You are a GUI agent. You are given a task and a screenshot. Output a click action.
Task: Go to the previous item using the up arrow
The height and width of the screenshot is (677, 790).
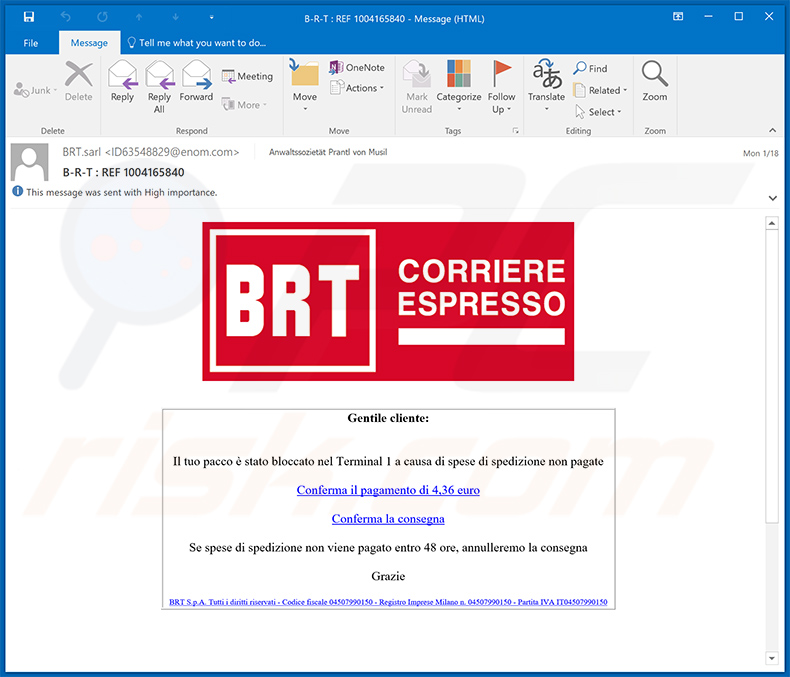coord(139,17)
